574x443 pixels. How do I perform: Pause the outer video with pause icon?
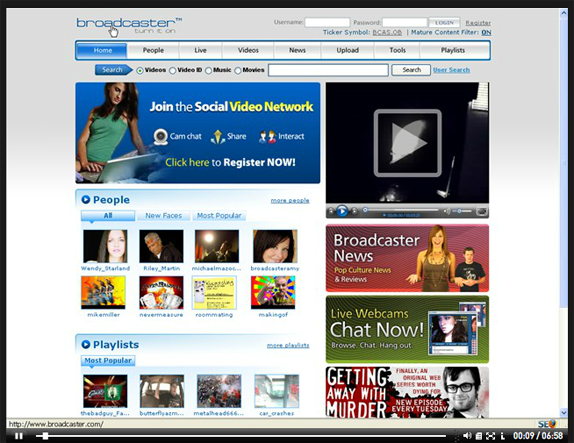coord(19,436)
